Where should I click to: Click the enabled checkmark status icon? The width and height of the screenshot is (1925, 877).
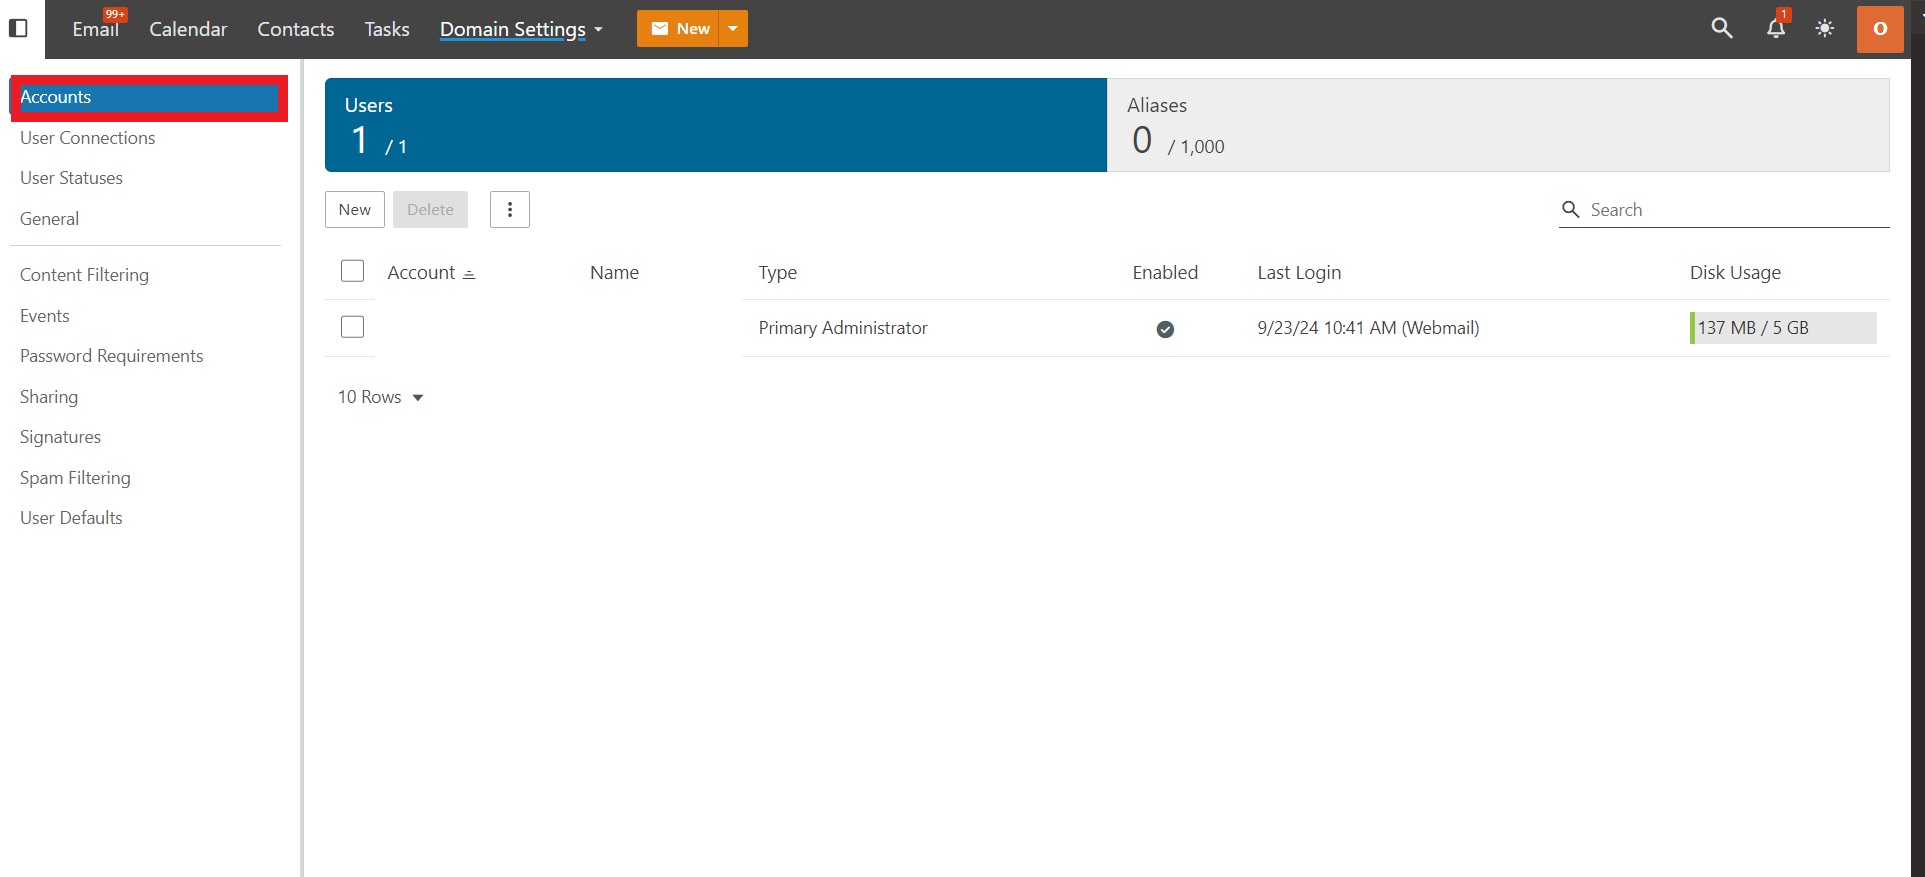tap(1165, 329)
